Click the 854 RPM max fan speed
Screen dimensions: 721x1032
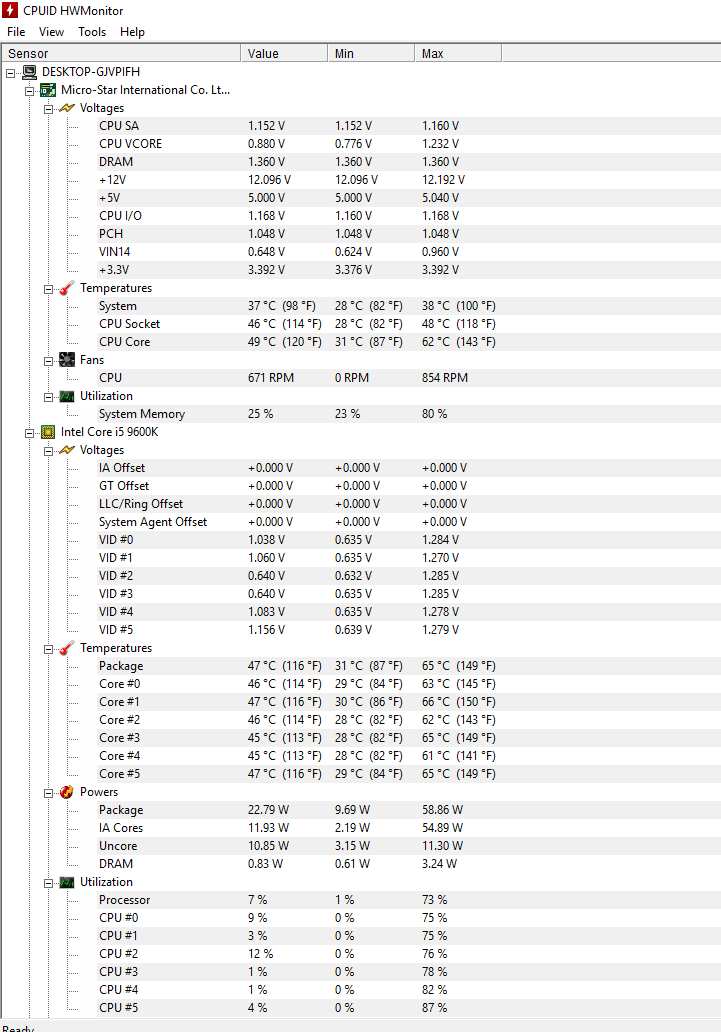tap(445, 378)
